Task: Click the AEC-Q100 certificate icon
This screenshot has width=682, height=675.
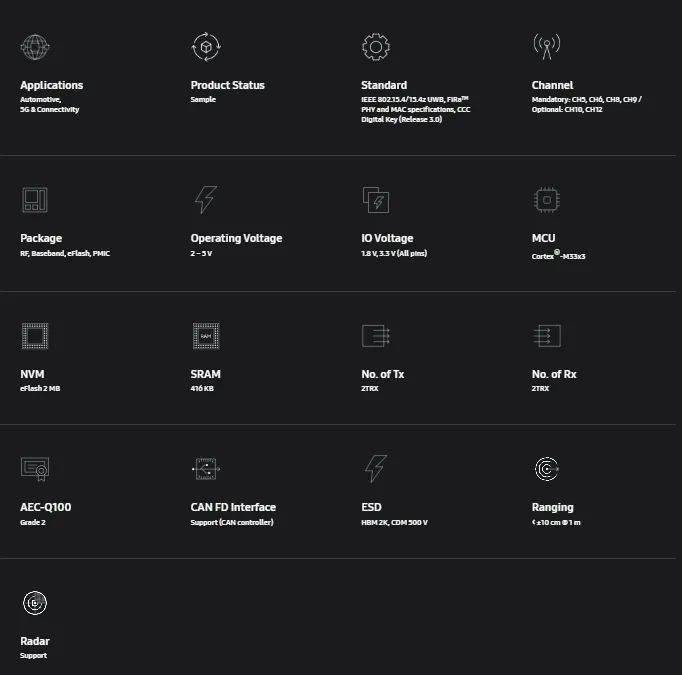Action: tap(35, 469)
